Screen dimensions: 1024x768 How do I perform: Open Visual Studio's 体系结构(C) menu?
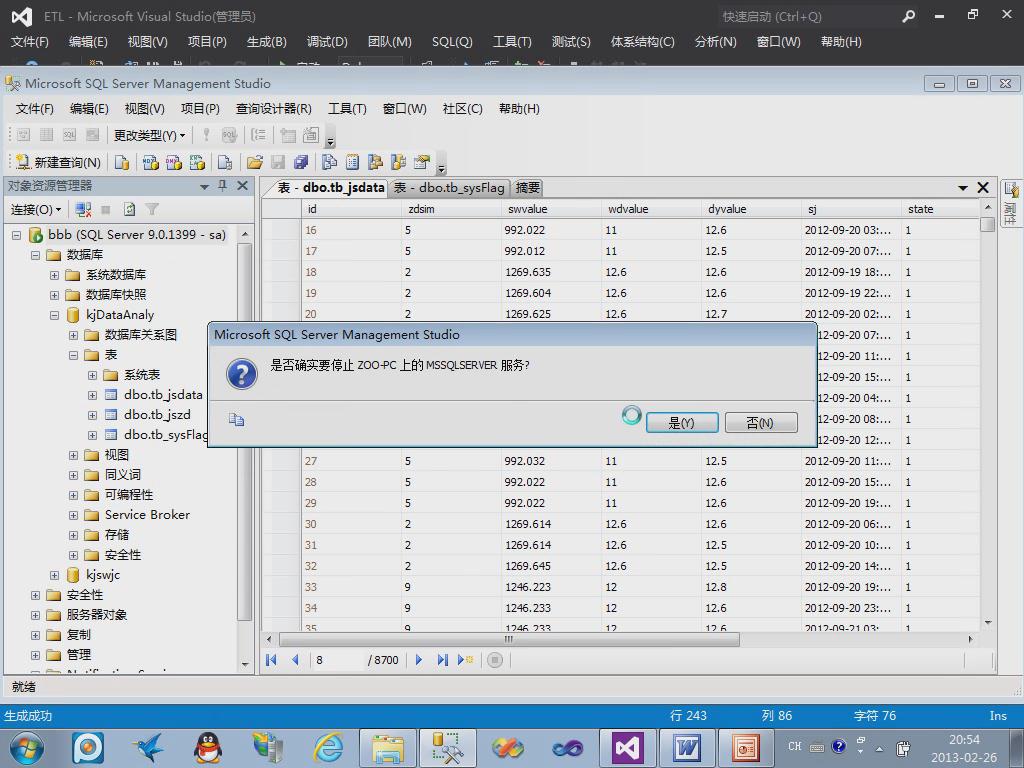point(643,42)
